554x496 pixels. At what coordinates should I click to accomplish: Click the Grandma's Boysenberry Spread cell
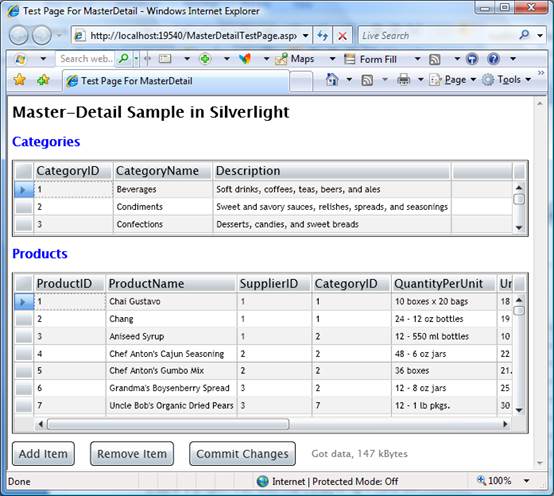click(x=171, y=388)
